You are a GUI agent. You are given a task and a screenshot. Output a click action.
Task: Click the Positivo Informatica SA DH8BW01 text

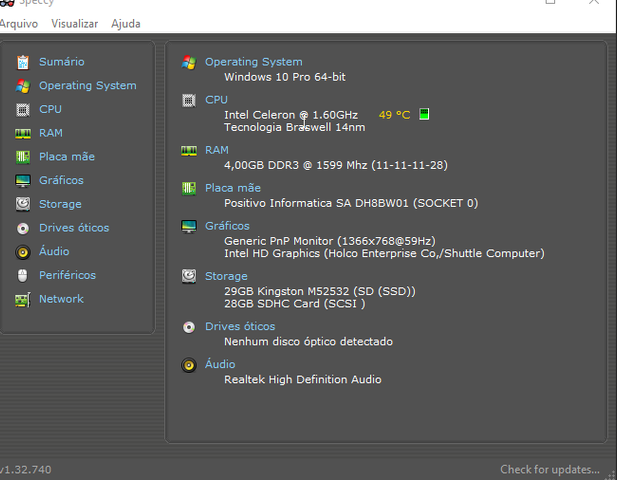351,203
